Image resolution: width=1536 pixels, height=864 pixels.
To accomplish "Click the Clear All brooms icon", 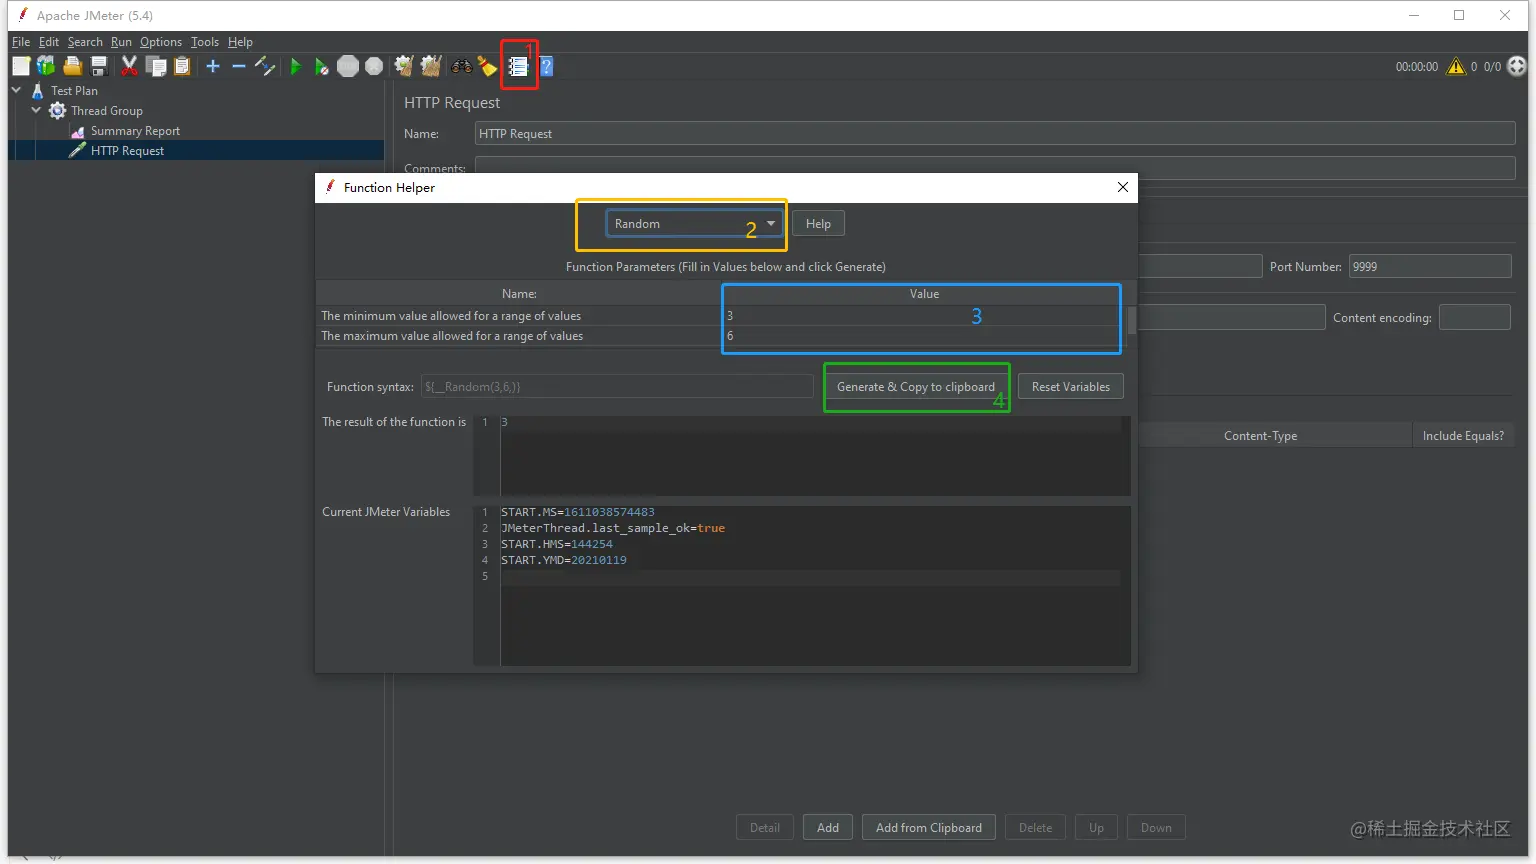I will [431, 66].
